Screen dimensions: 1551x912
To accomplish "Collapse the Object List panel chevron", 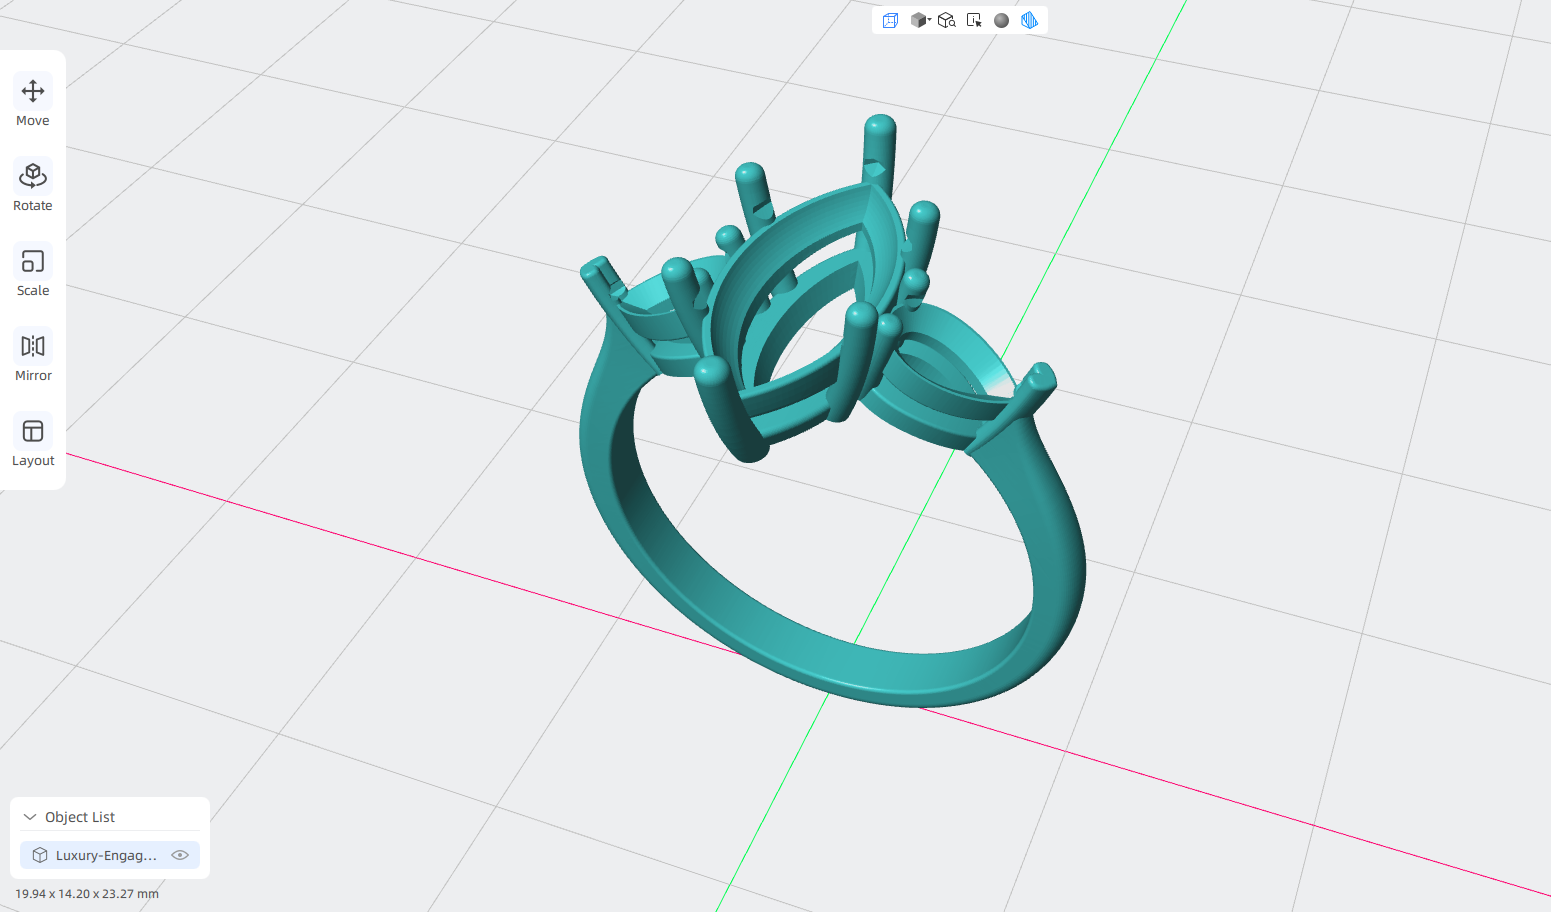I will tap(30, 817).
